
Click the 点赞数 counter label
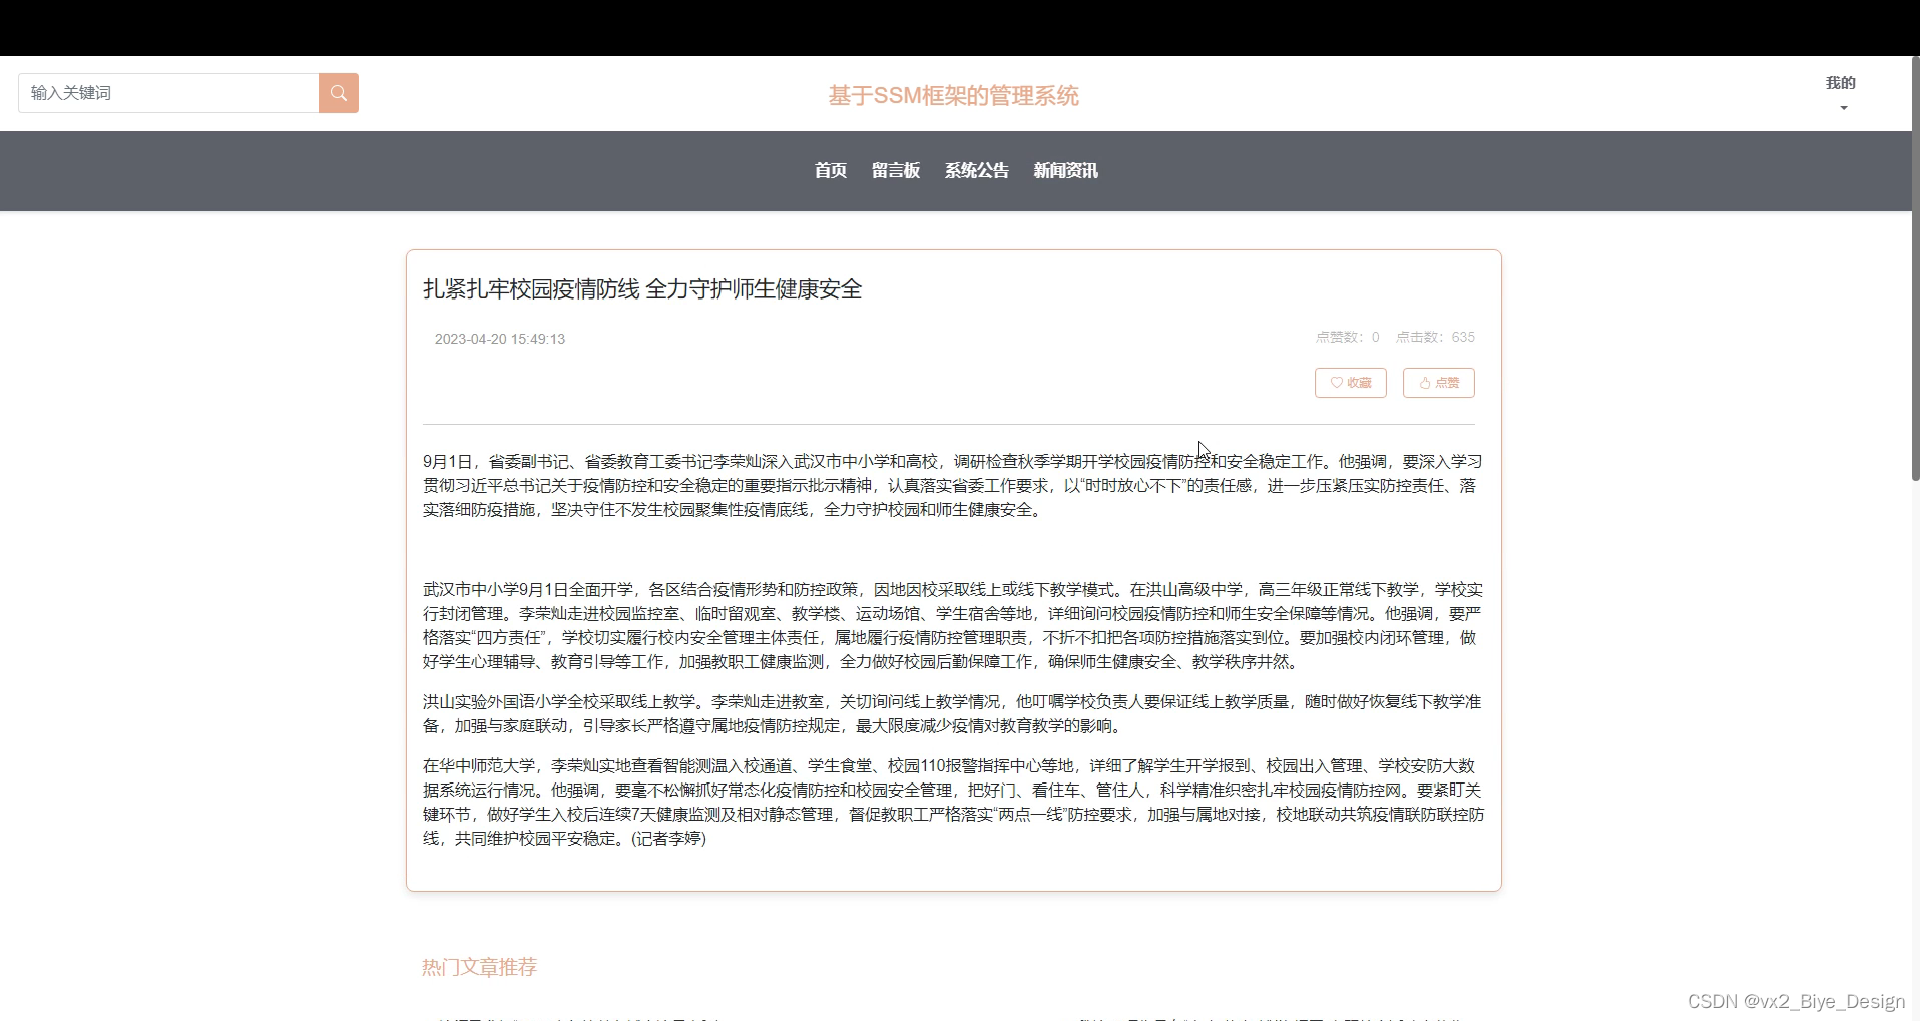click(1341, 337)
